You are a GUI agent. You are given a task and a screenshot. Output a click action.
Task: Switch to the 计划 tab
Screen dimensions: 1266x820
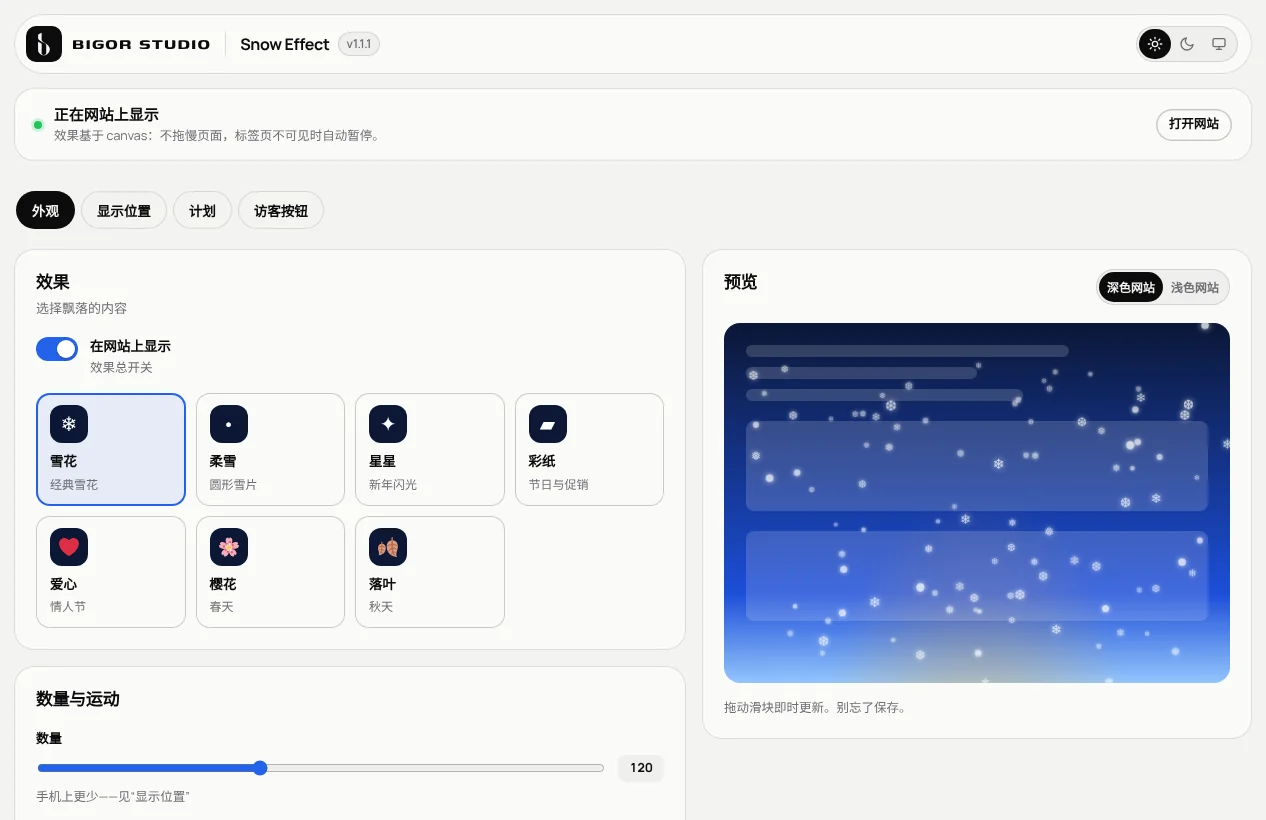[x=202, y=210]
